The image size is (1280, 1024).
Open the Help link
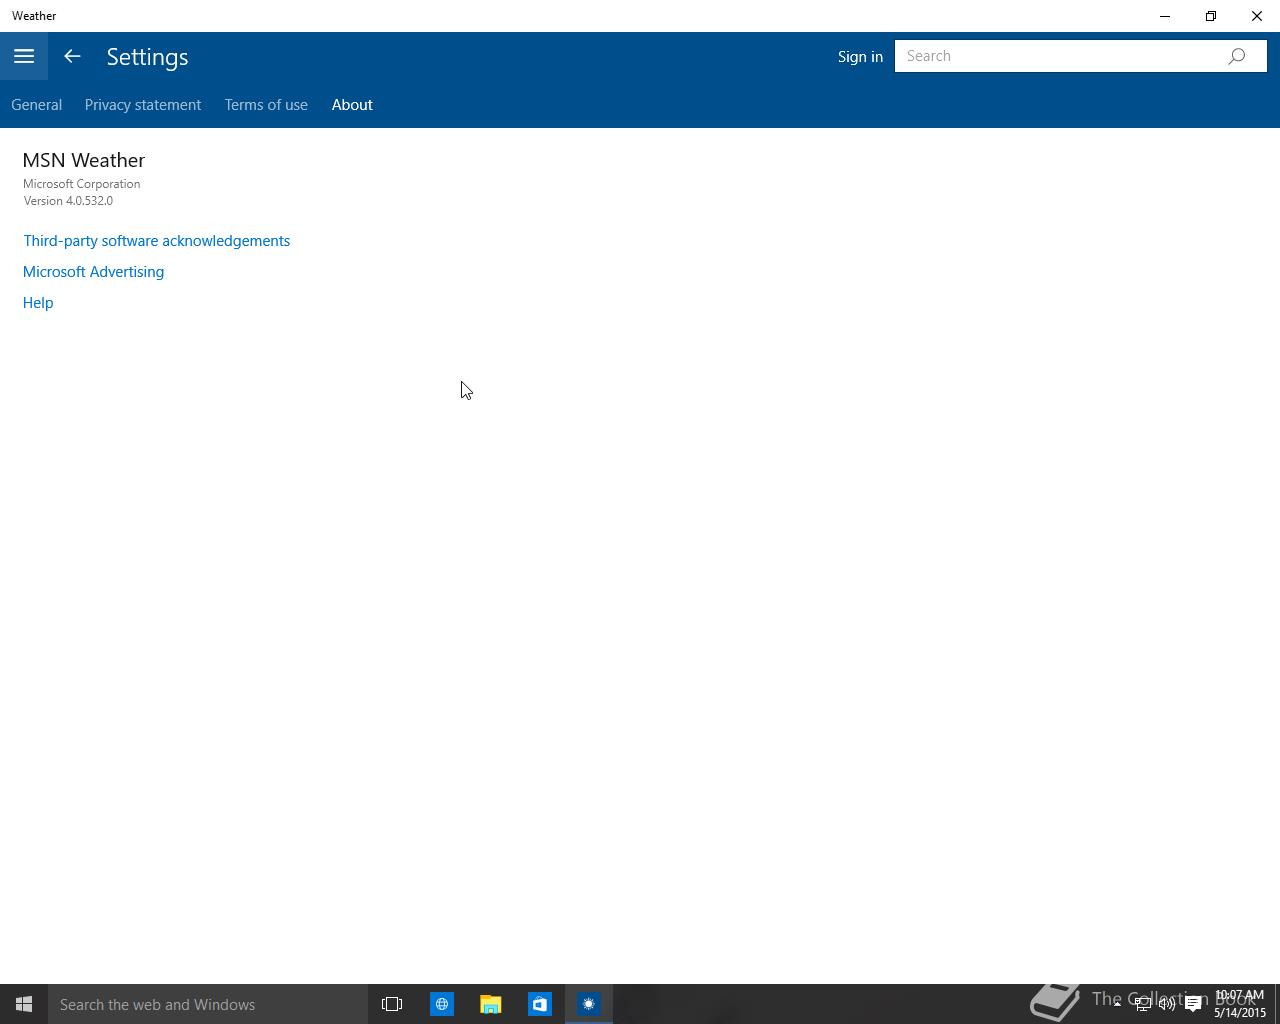pos(38,303)
